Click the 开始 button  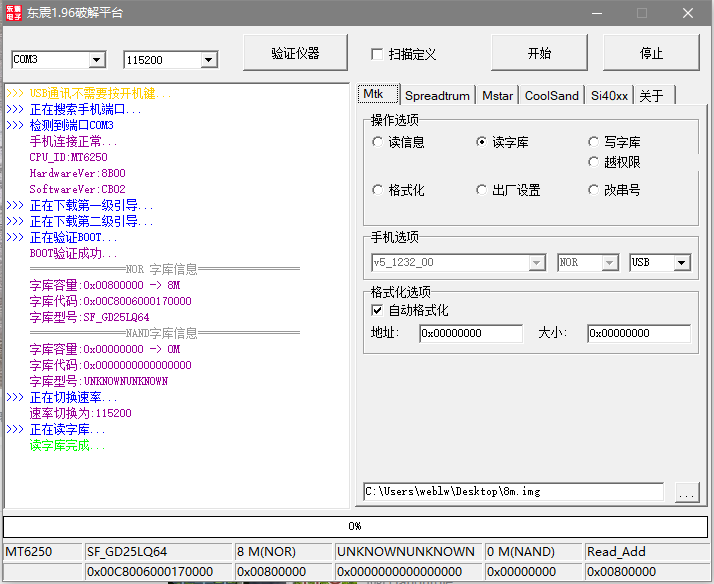coord(539,53)
